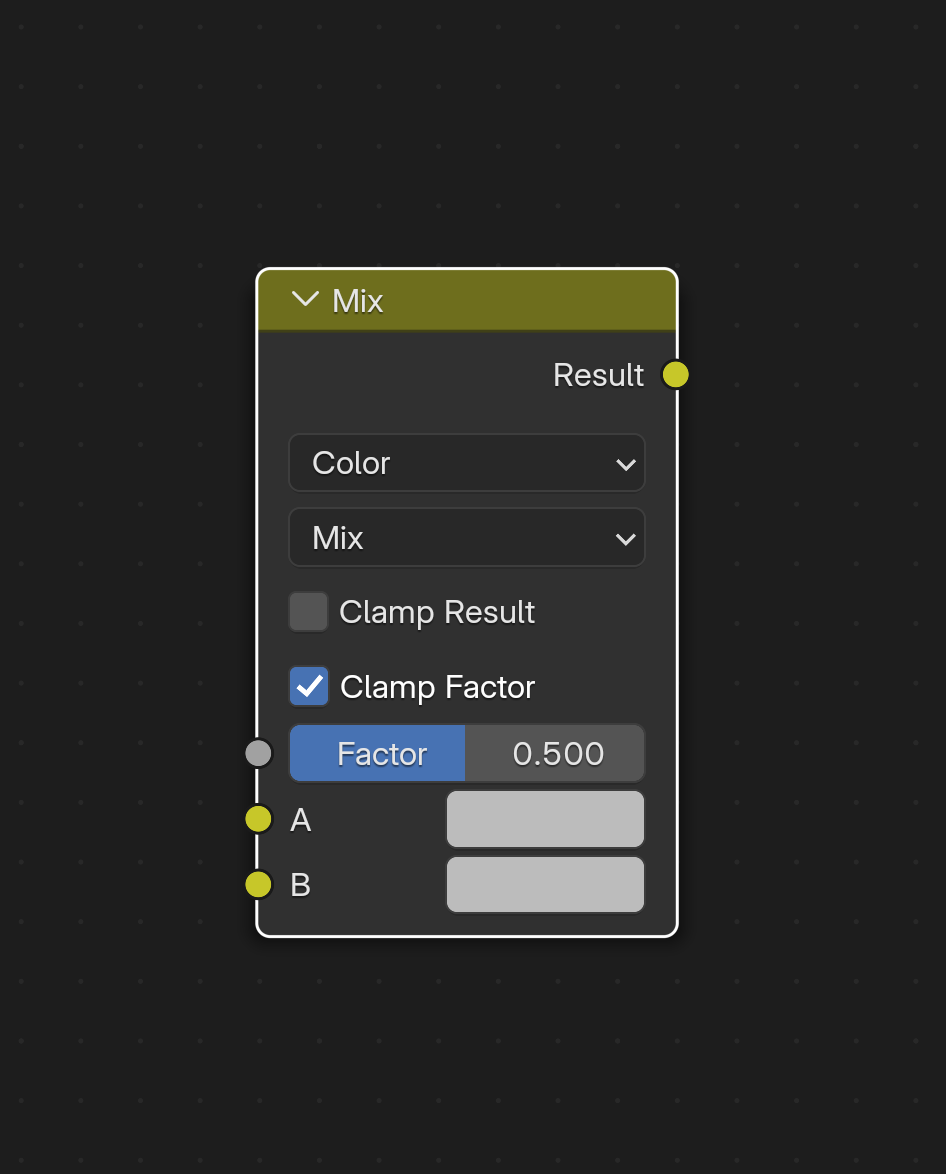This screenshot has height=1174, width=946.
Task: Click the gray Factor input socket
Action: pyautogui.click(x=258, y=753)
